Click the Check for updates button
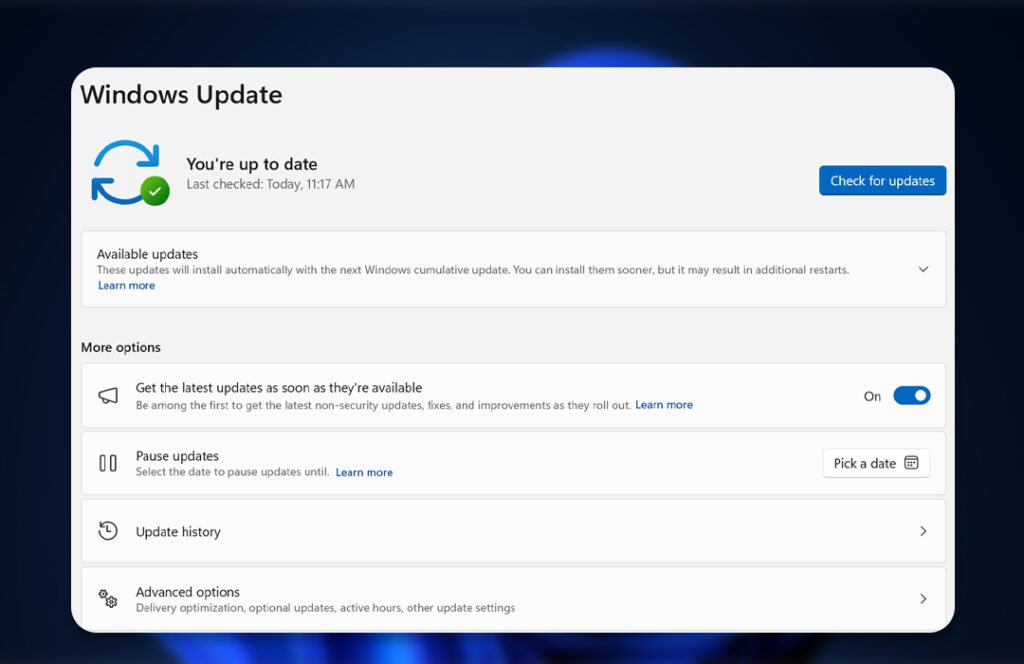The height and width of the screenshot is (664, 1024). (882, 181)
